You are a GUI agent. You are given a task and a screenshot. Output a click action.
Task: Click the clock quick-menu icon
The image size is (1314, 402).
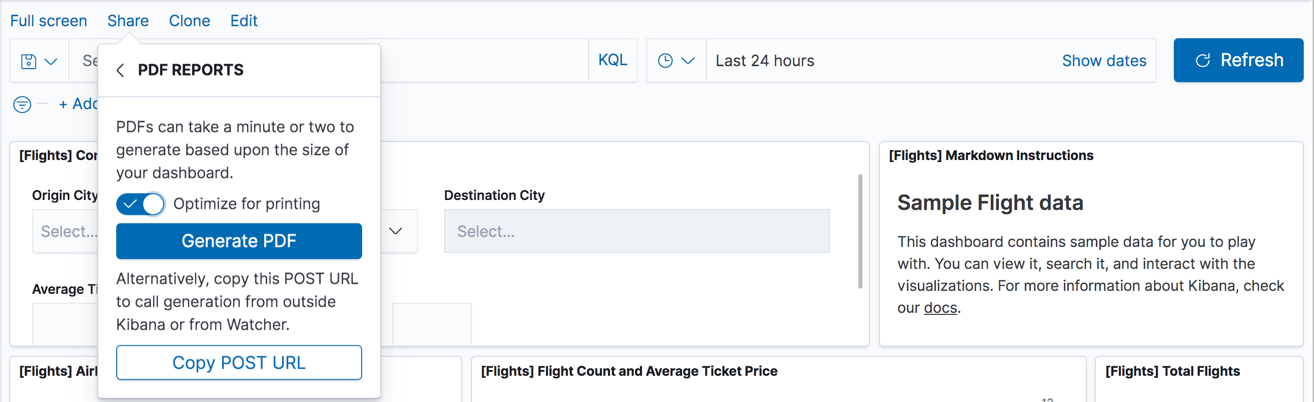(x=665, y=61)
